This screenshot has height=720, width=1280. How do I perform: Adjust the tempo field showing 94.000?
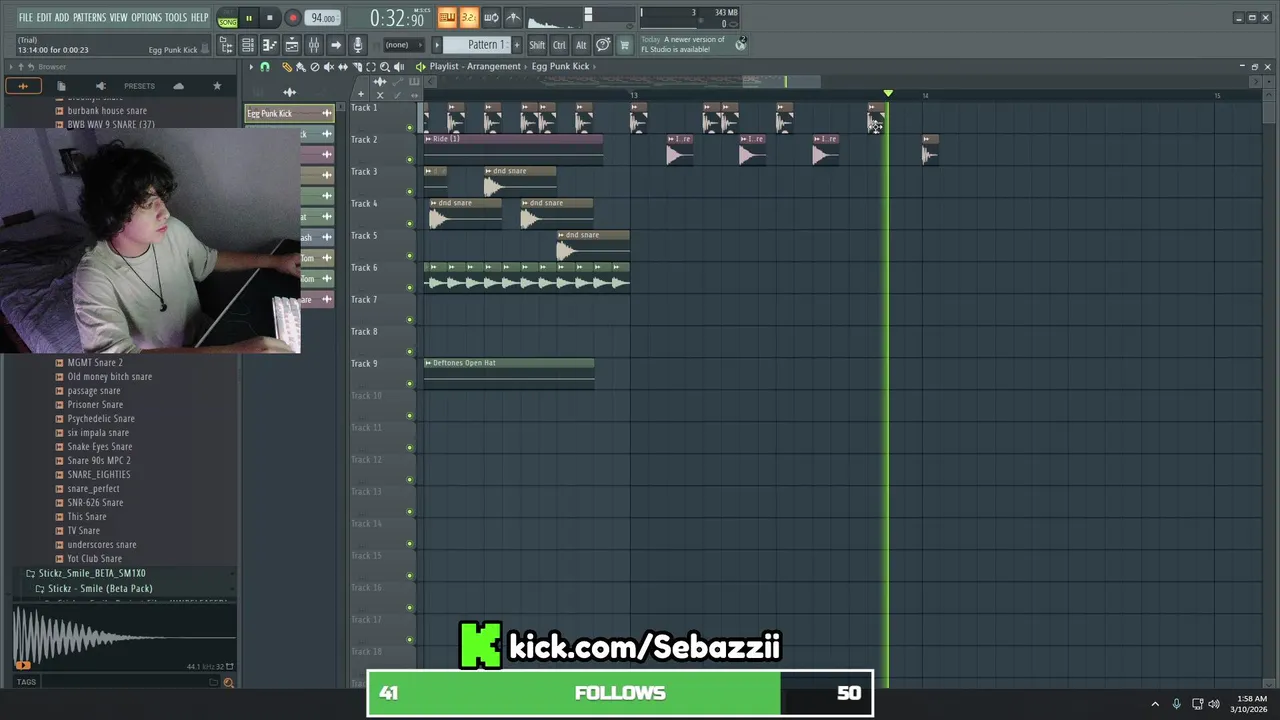(323, 18)
